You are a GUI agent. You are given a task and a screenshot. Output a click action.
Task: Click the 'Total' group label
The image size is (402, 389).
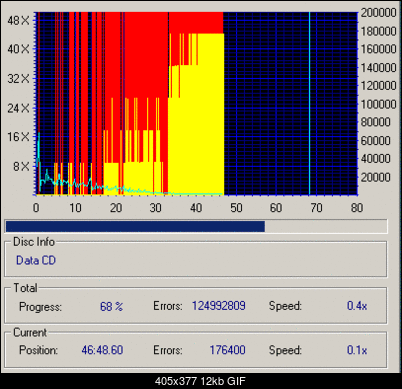[25, 288]
